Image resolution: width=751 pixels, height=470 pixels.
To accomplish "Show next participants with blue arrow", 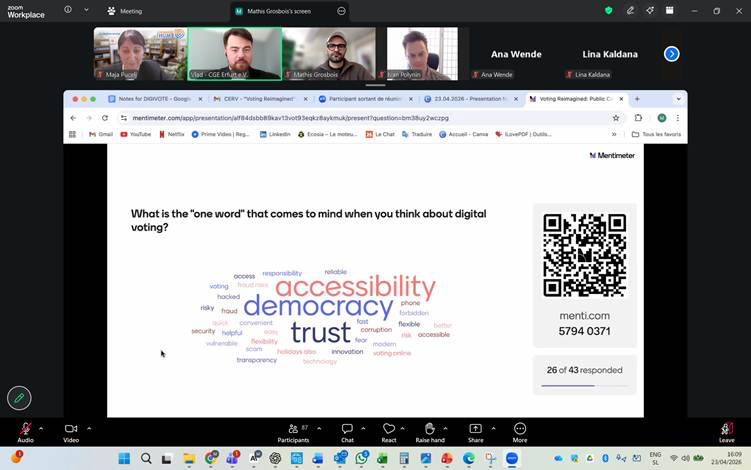I will pyautogui.click(x=672, y=54).
